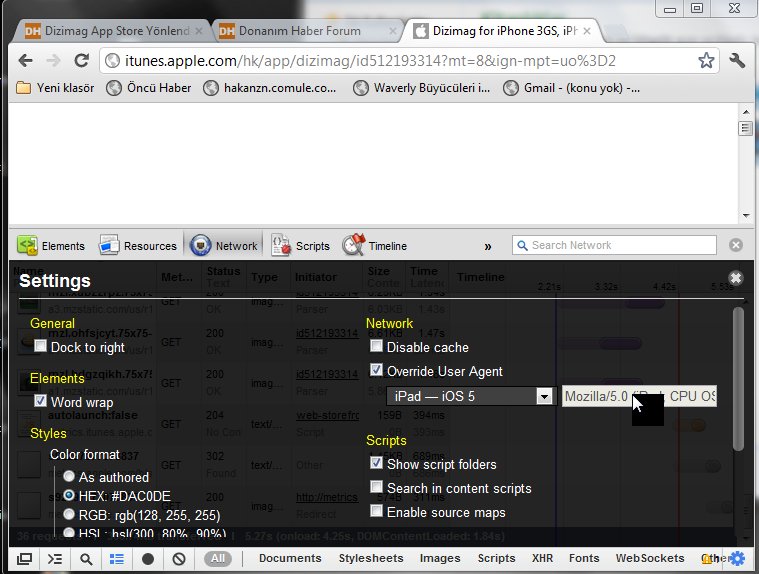Close the Donanım Haber Forum tab
759x574 pixels.
pos(393,31)
